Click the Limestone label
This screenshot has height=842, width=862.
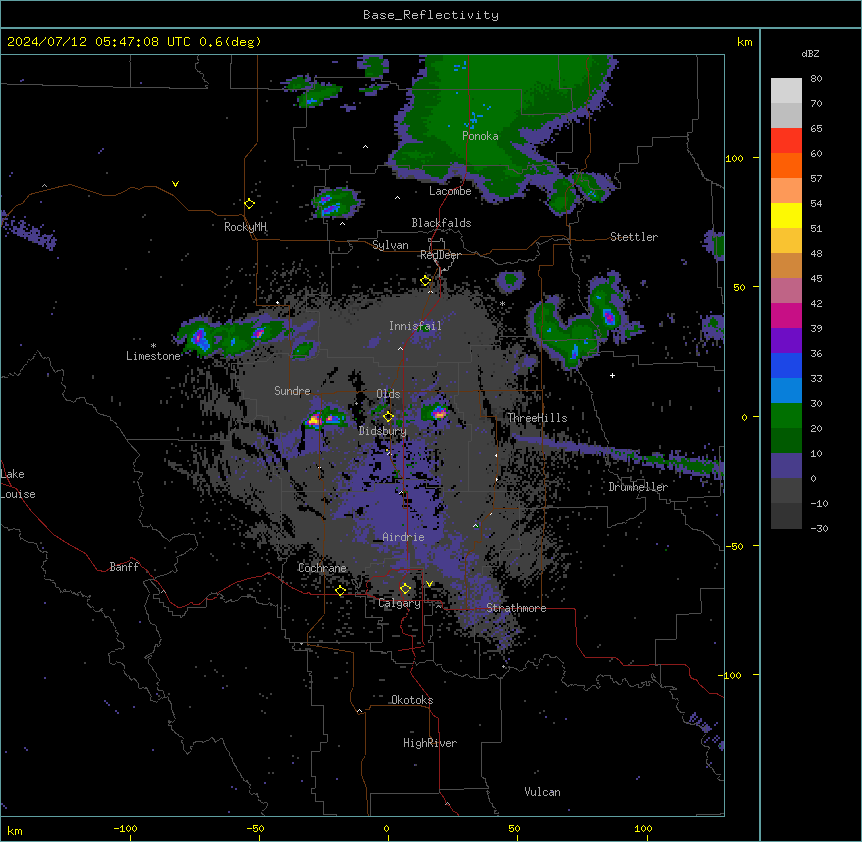(x=153, y=356)
